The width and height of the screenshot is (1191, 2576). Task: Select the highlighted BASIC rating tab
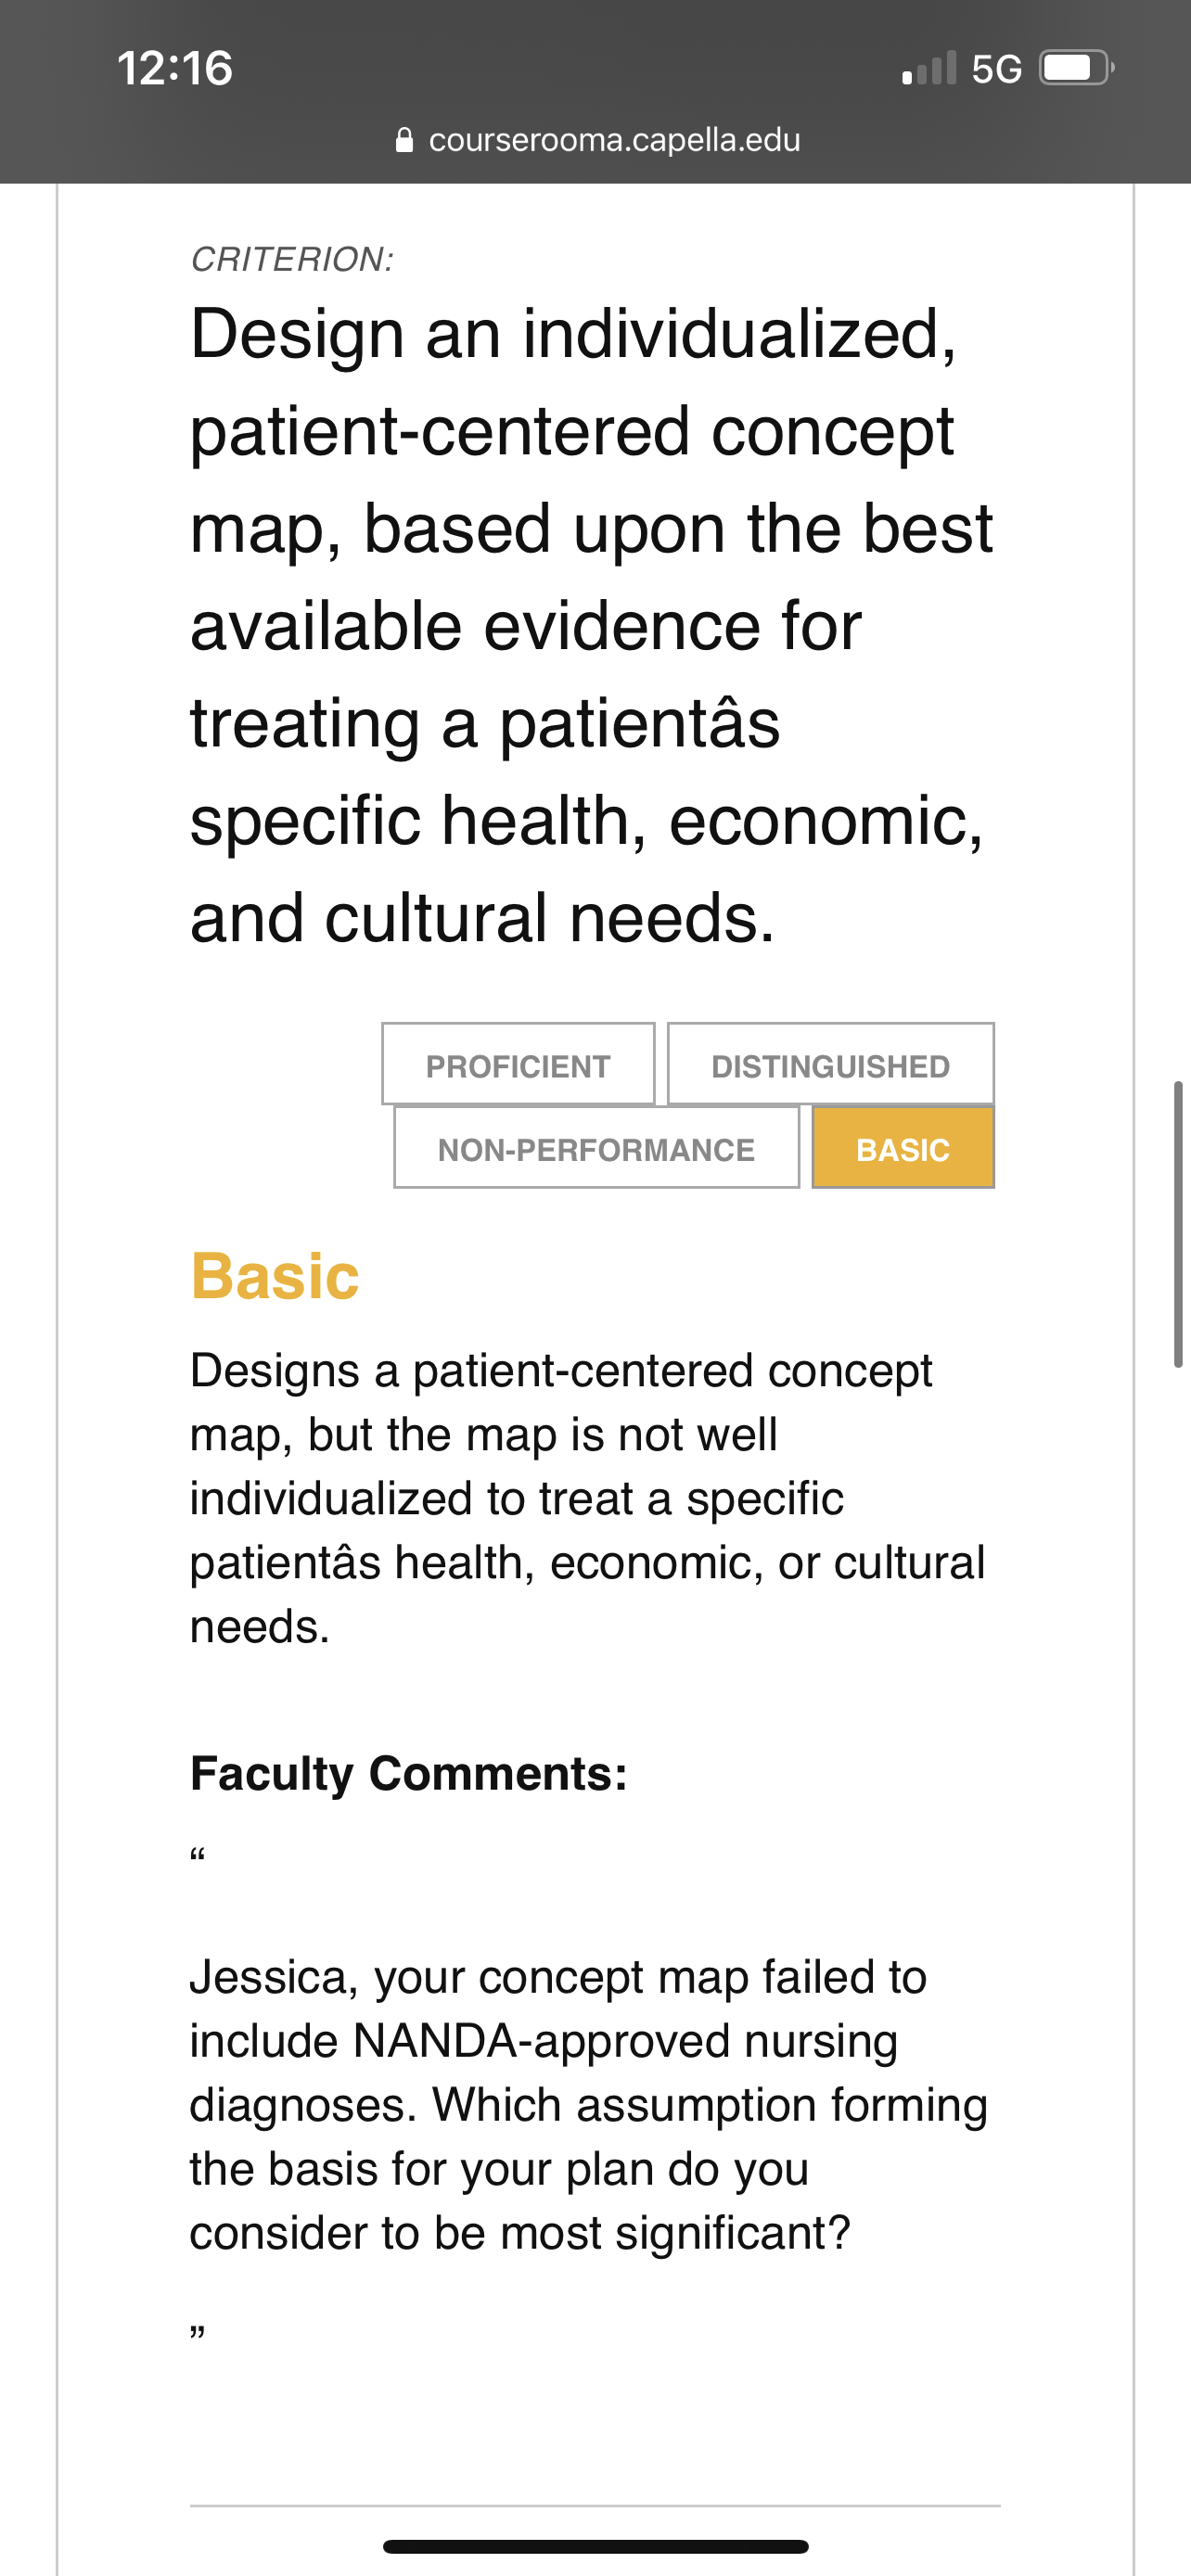(x=903, y=1148)
